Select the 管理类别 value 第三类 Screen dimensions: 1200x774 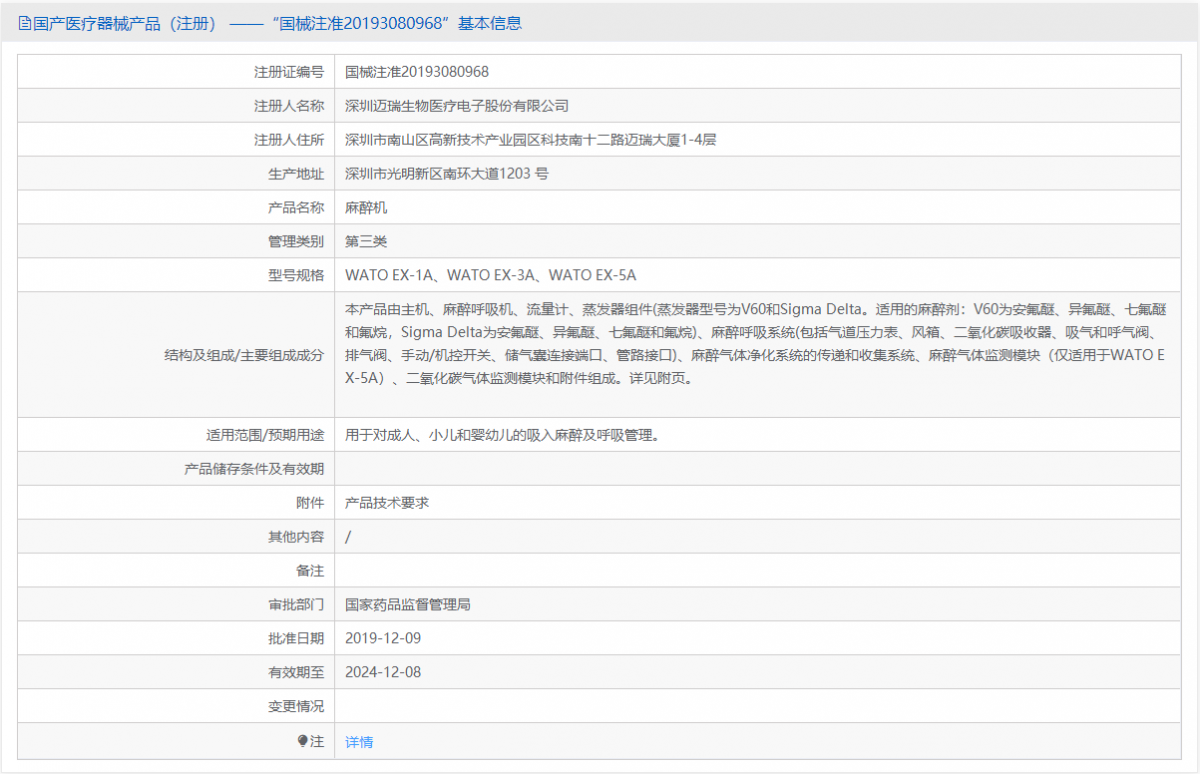click(x=363, y=240)
